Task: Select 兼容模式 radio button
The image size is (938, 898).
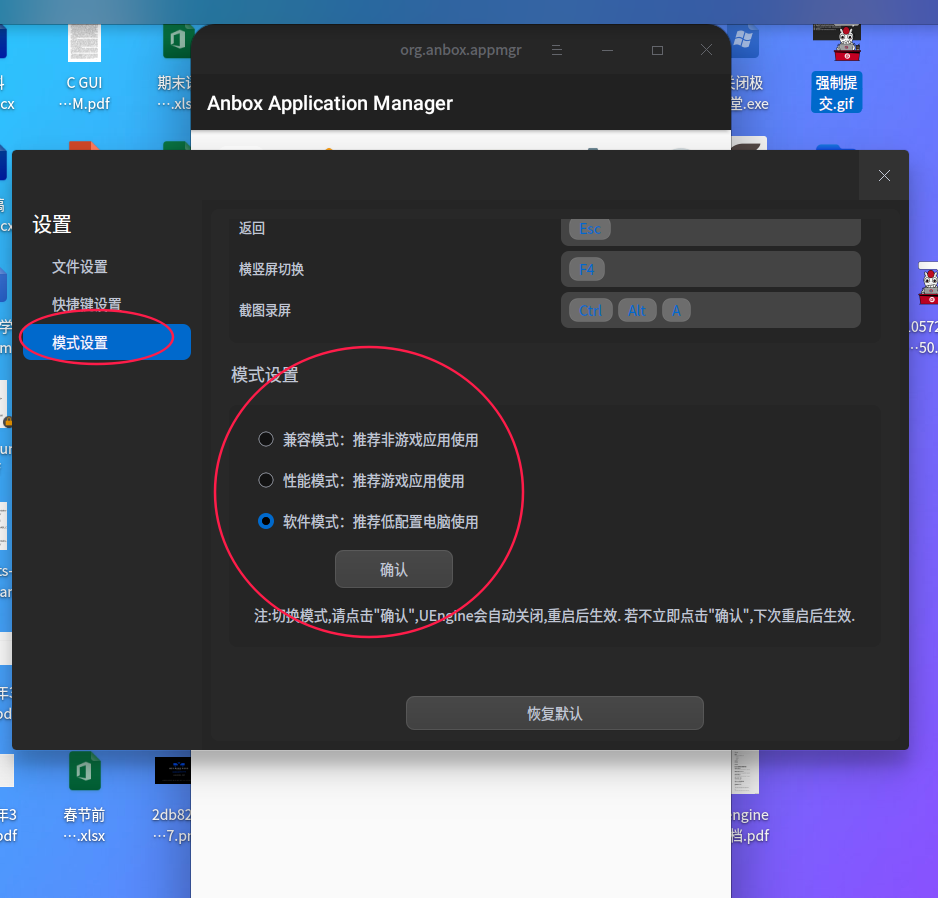Action: point(266,440)
